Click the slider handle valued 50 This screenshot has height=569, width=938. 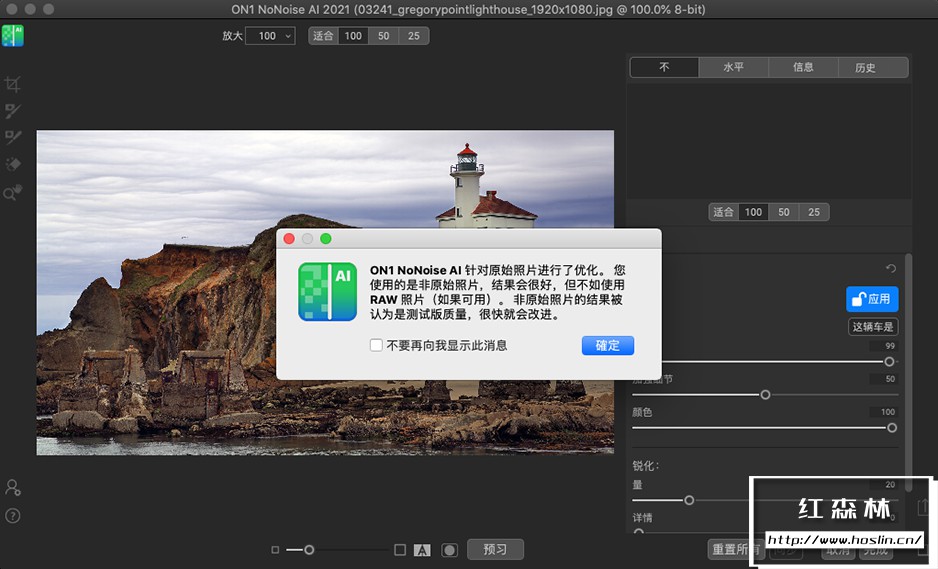(765, 395)
